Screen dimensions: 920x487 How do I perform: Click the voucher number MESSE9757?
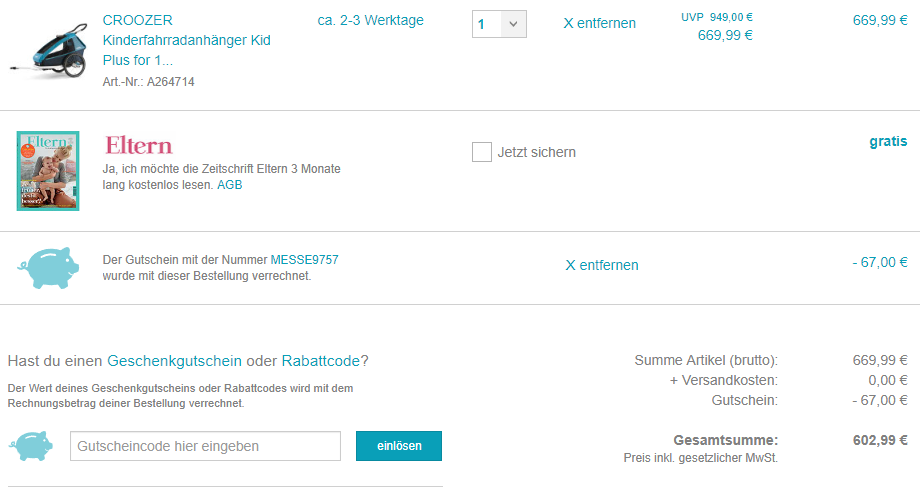tap(304, 260)
